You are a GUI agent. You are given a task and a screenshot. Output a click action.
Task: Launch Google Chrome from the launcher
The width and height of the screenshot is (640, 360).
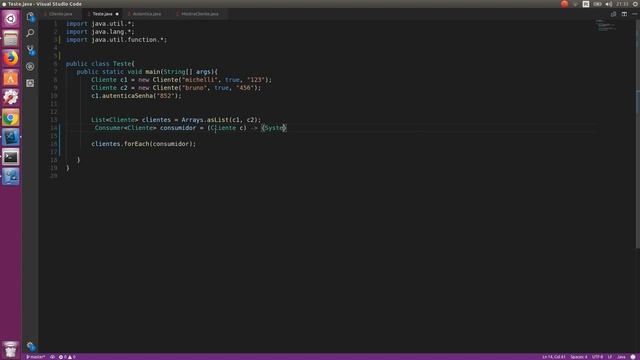pyautogui.click(x=11, y=118)
